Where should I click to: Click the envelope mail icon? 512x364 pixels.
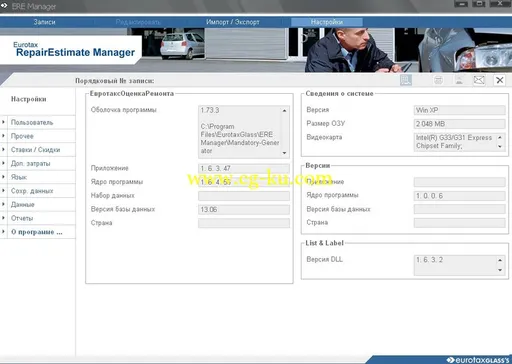click(479, 80)
